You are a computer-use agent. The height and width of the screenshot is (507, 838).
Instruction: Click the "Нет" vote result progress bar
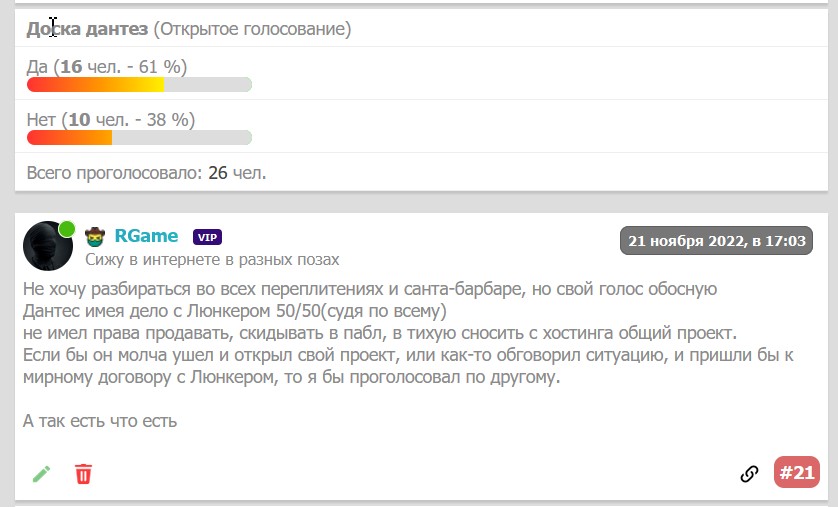coord(139,138)
